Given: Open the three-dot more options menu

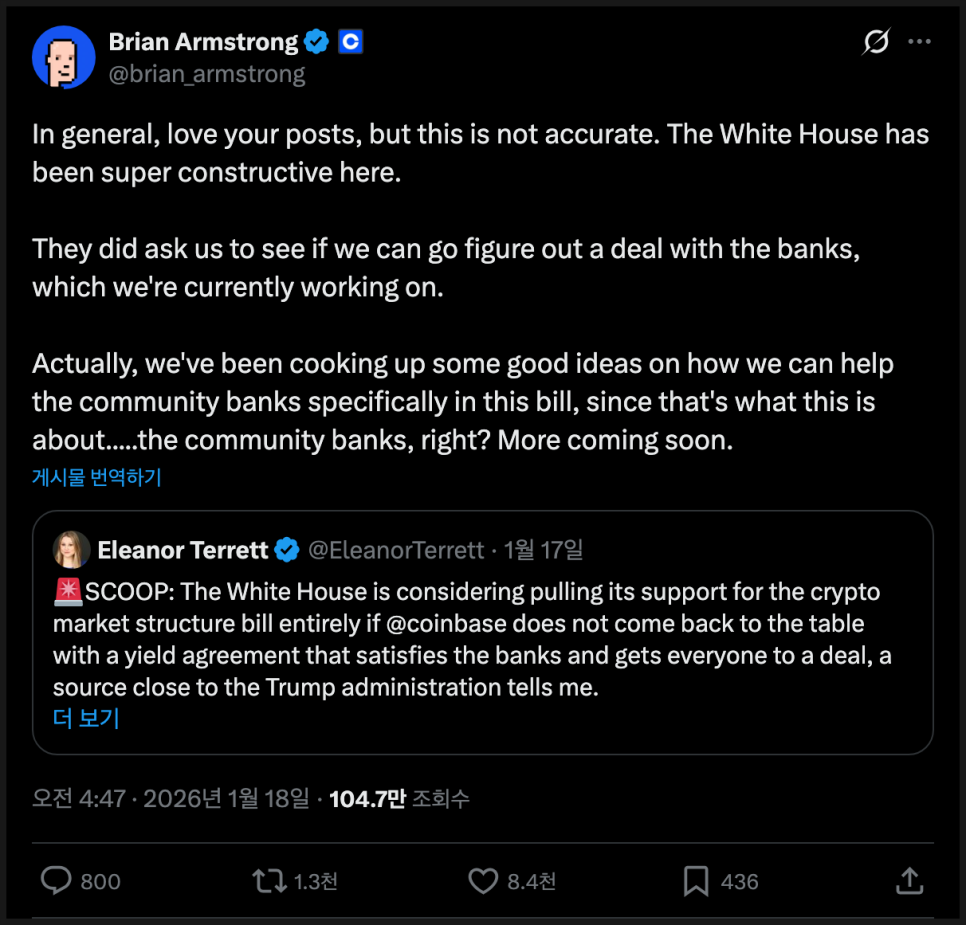Looking at the screenshot, I should tap(919, 42).
